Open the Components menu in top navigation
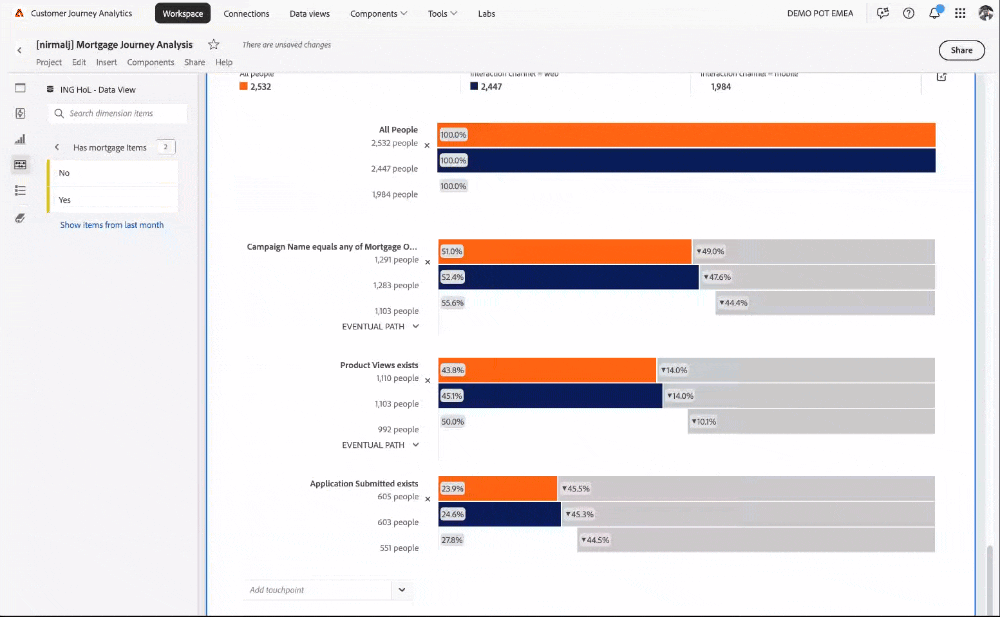 pyautogui.click(x=378, y=13)
